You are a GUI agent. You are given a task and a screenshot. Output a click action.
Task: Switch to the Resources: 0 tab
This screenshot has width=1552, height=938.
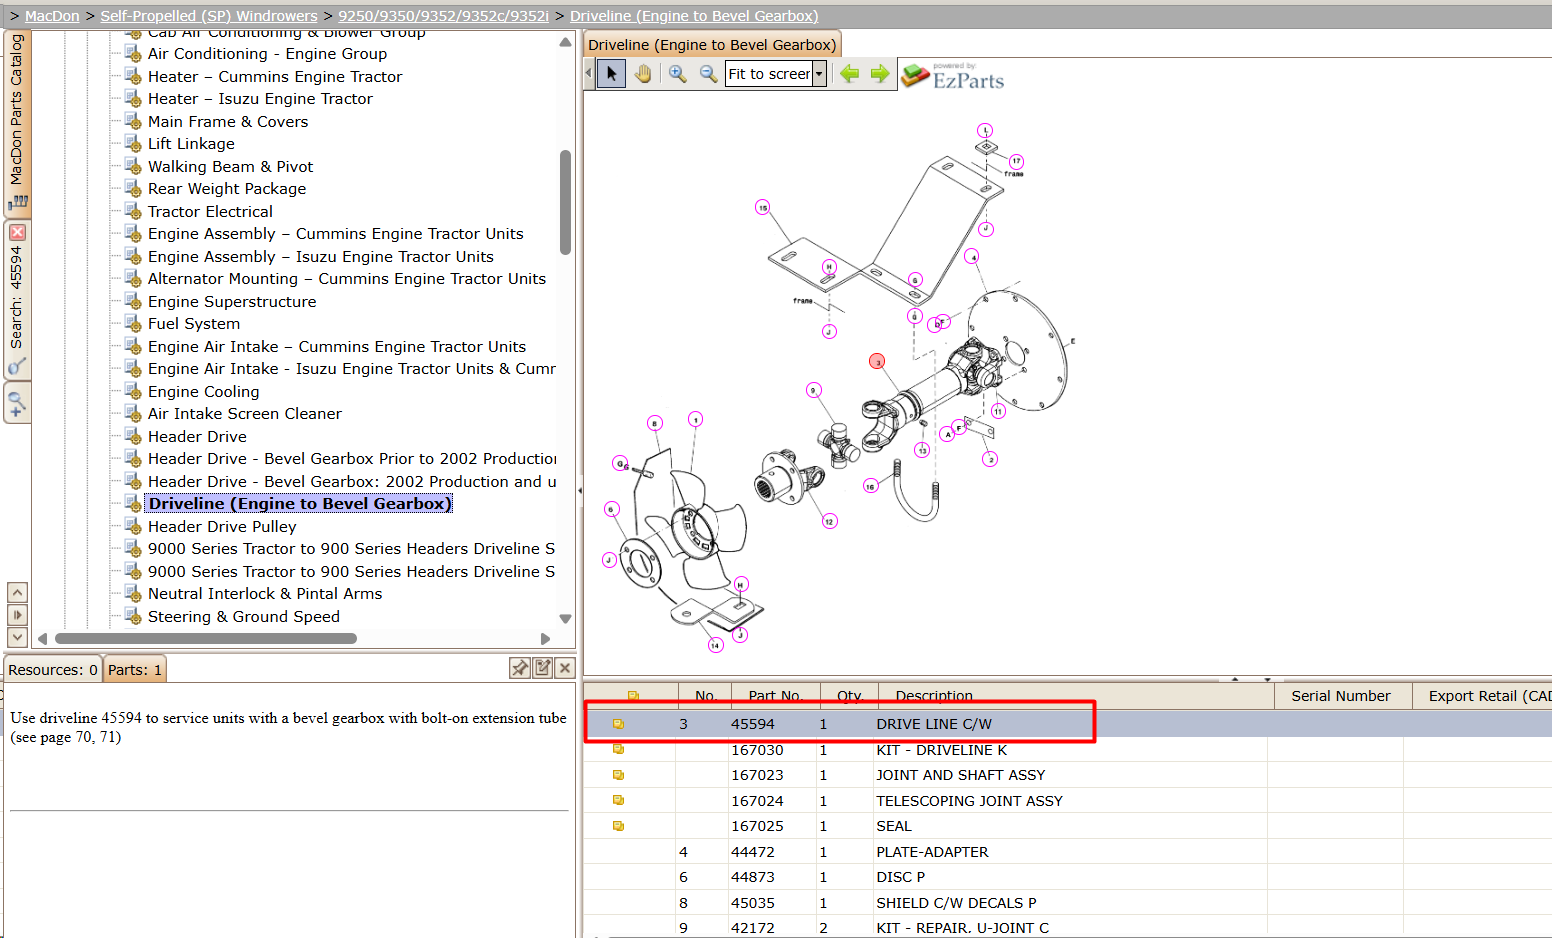[53, 670]
